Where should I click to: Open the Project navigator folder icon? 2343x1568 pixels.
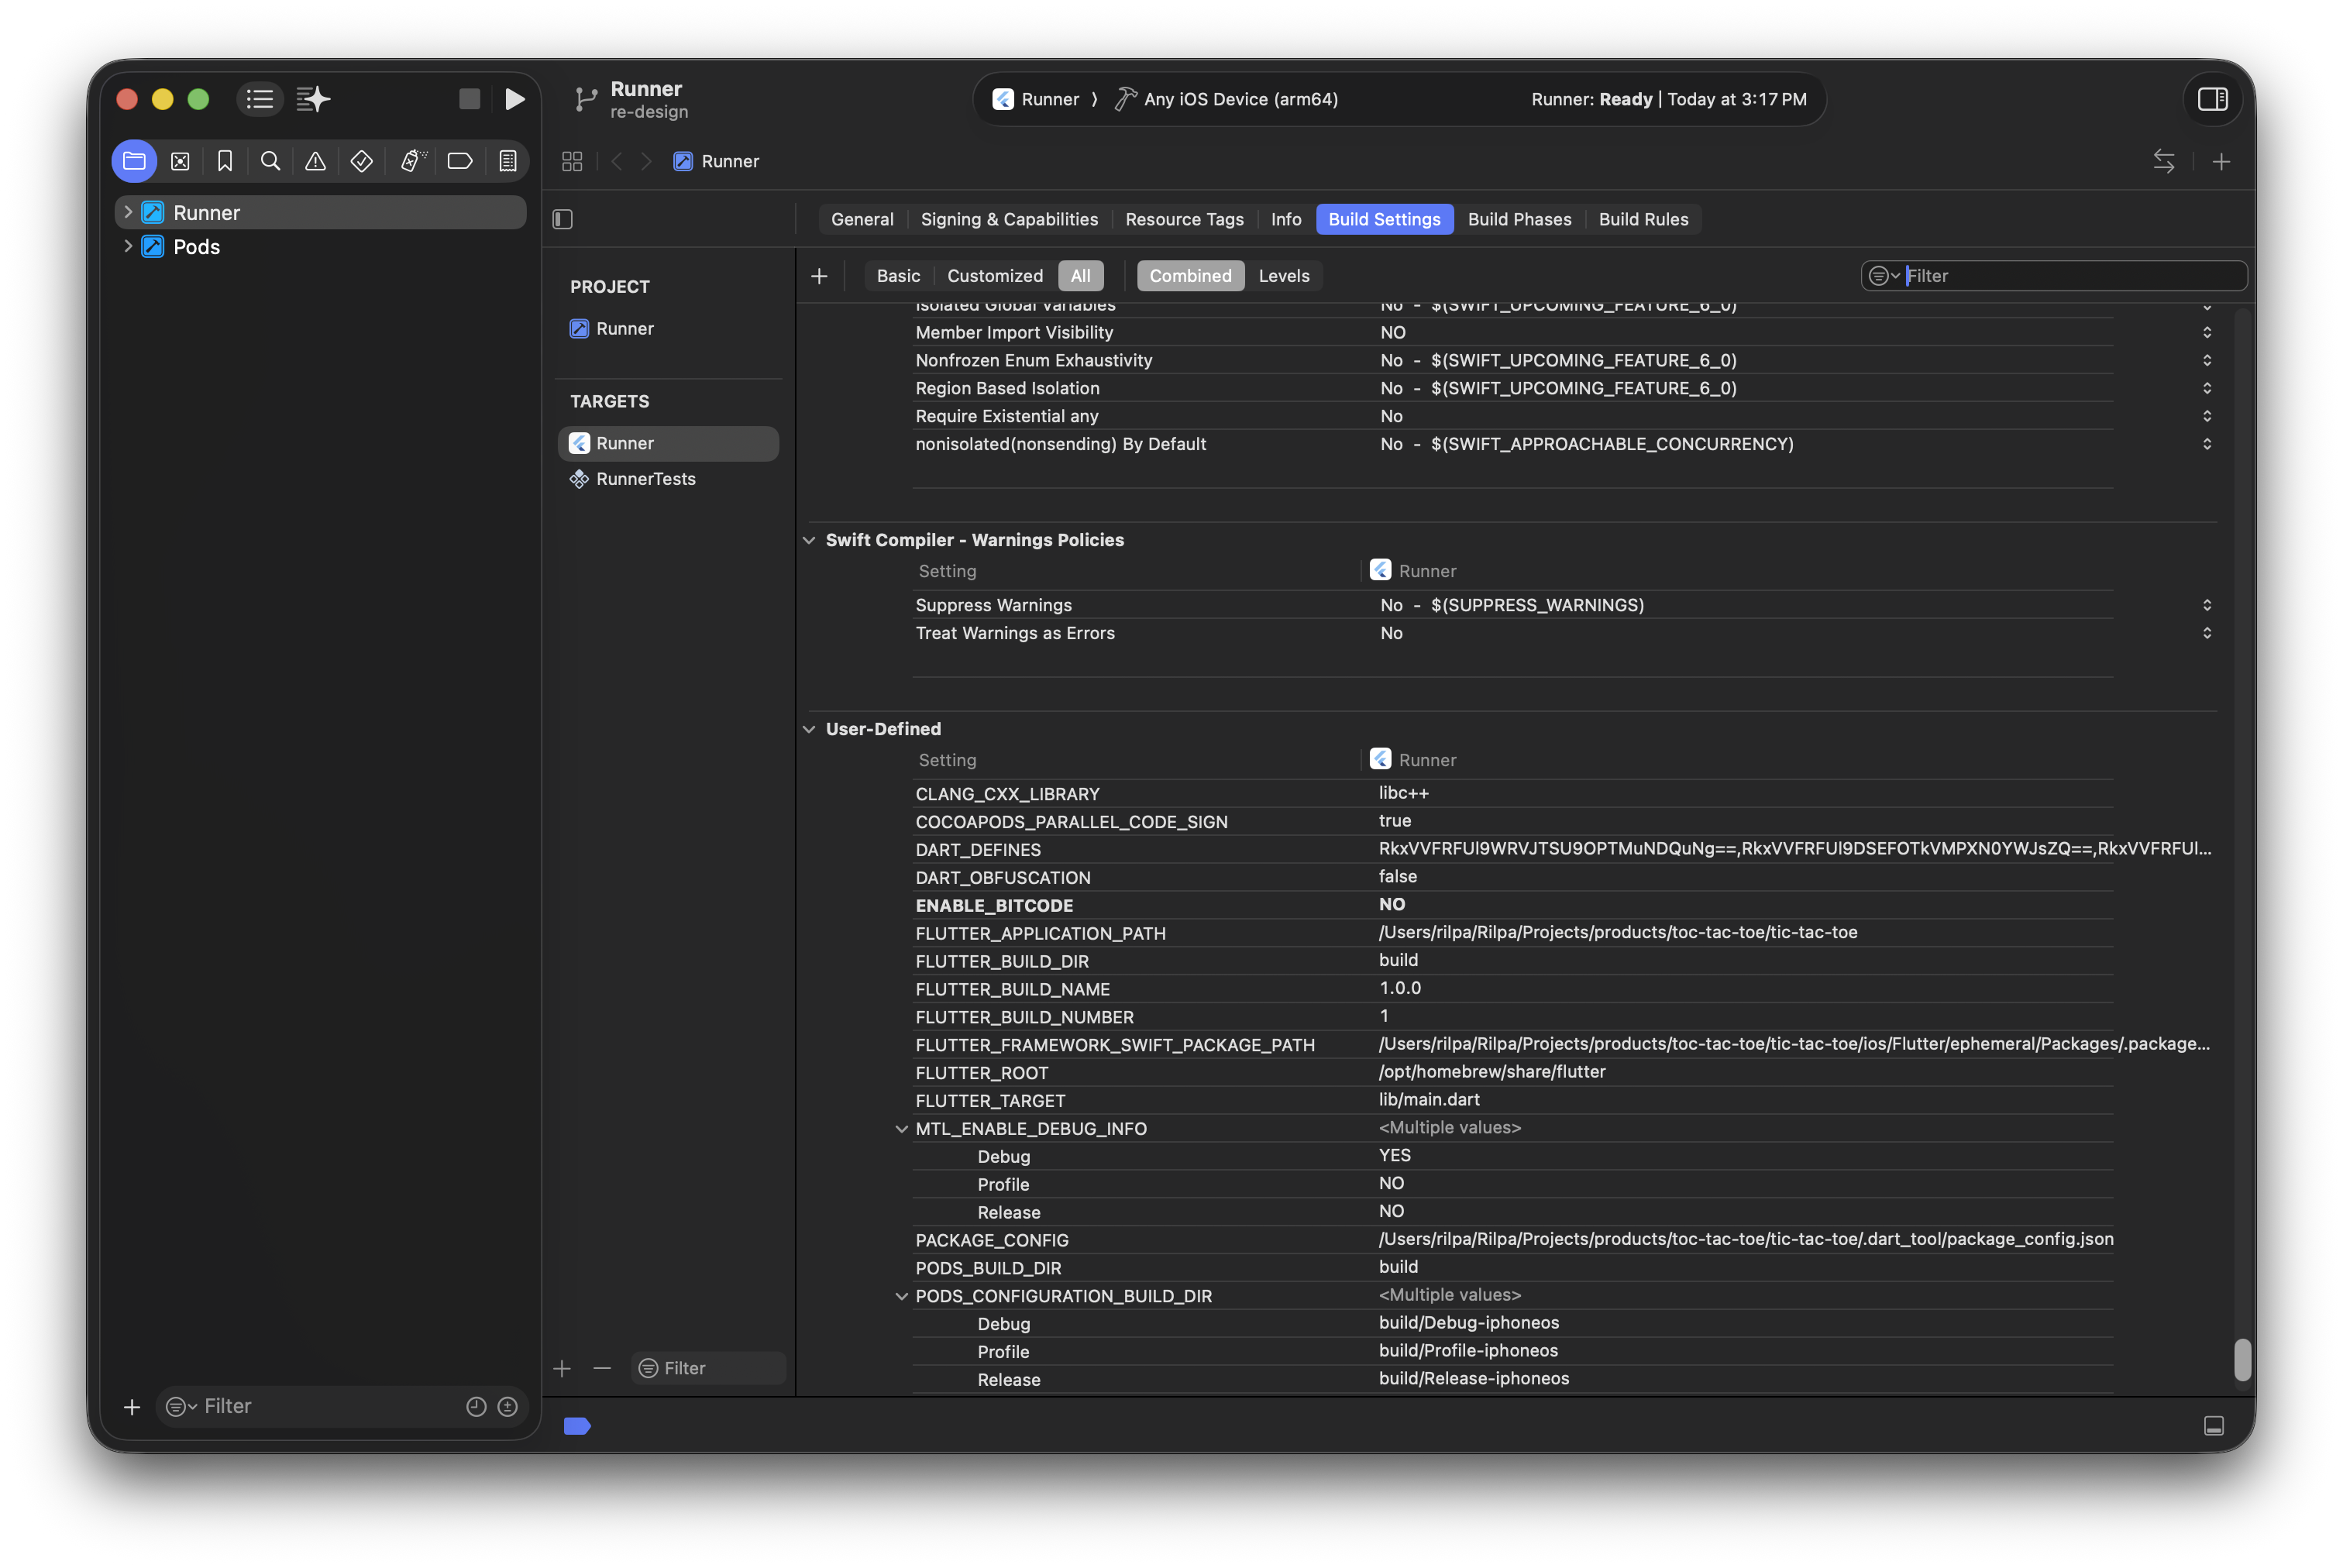134,161
